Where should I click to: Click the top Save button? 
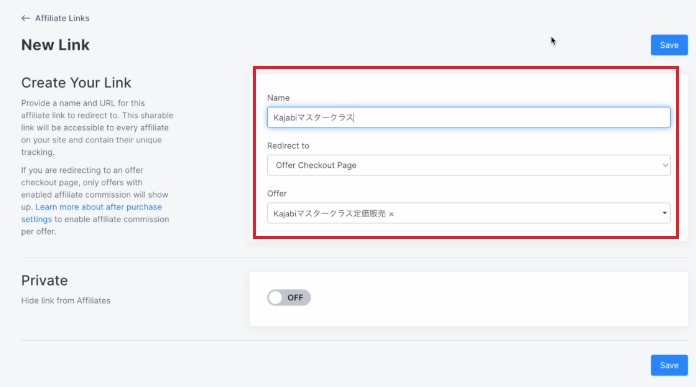669,45
